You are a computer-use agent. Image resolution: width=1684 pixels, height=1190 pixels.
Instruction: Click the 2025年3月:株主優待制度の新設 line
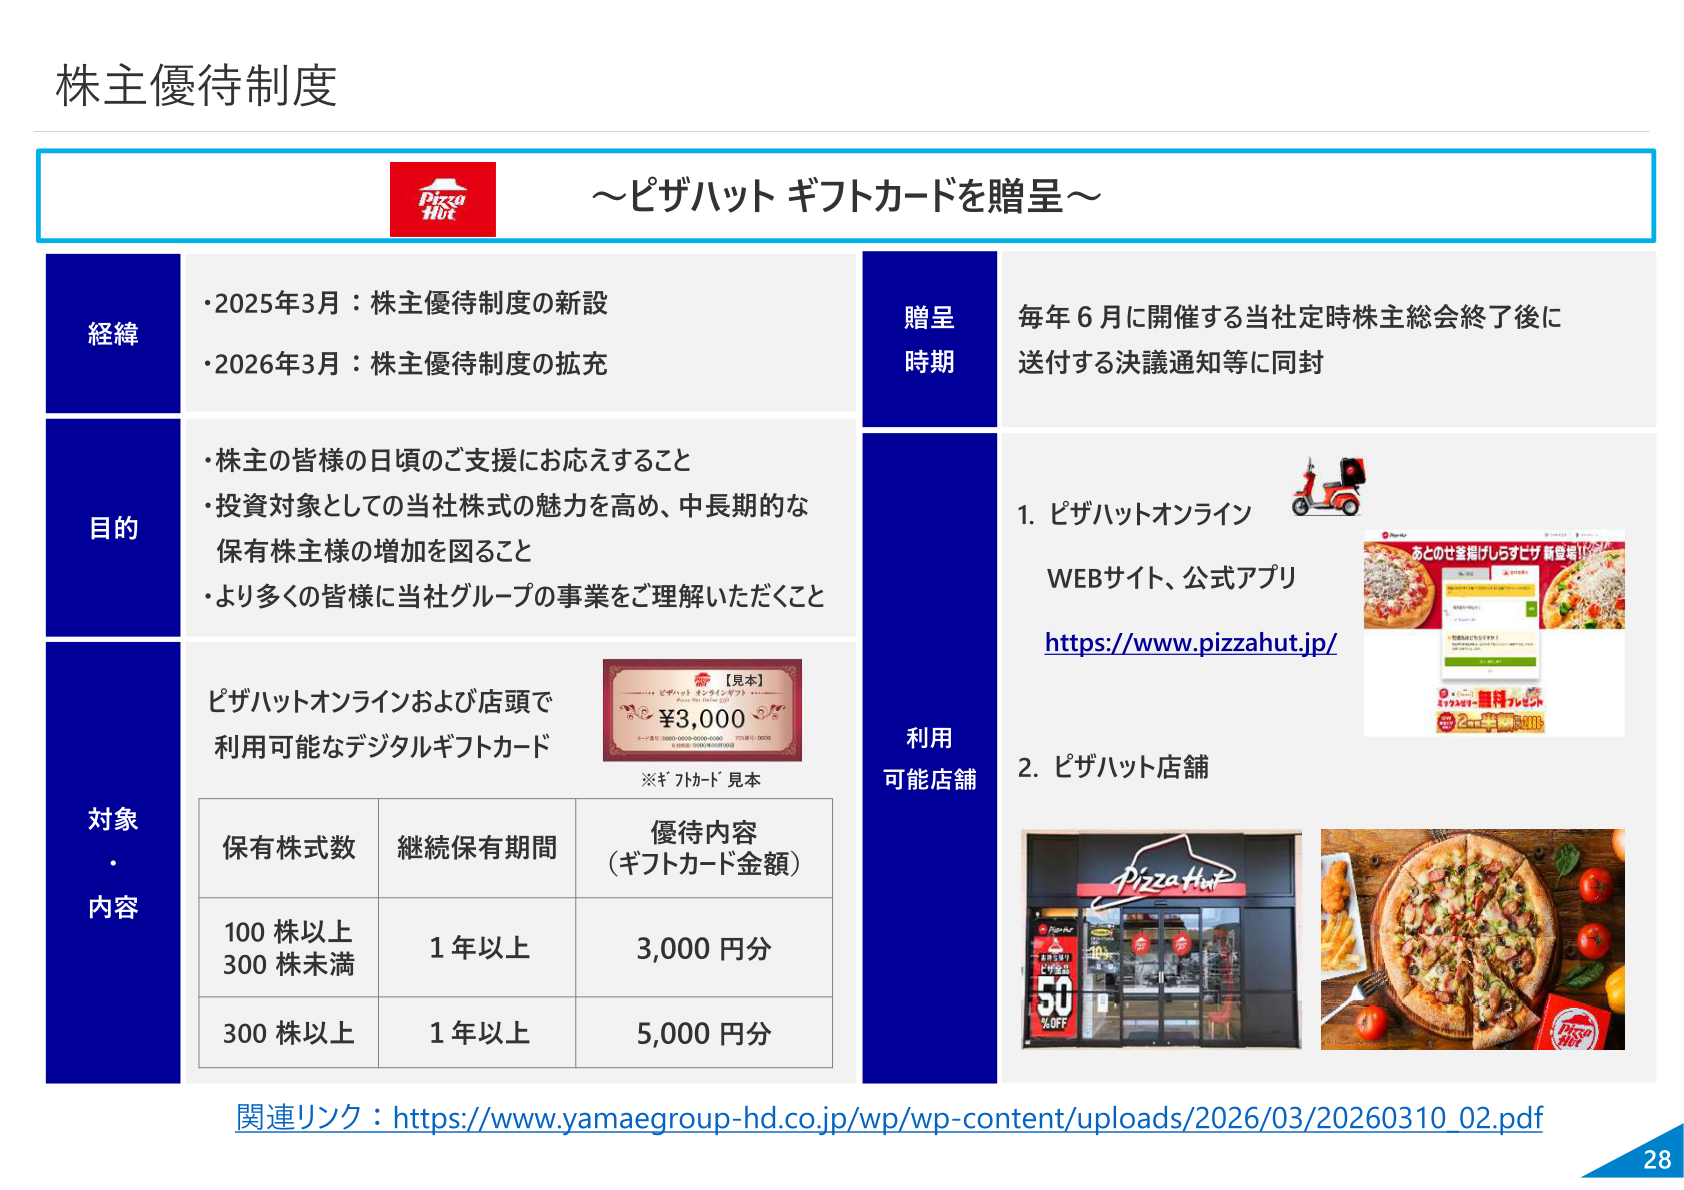pyautogui.click(x=405, y=303)
